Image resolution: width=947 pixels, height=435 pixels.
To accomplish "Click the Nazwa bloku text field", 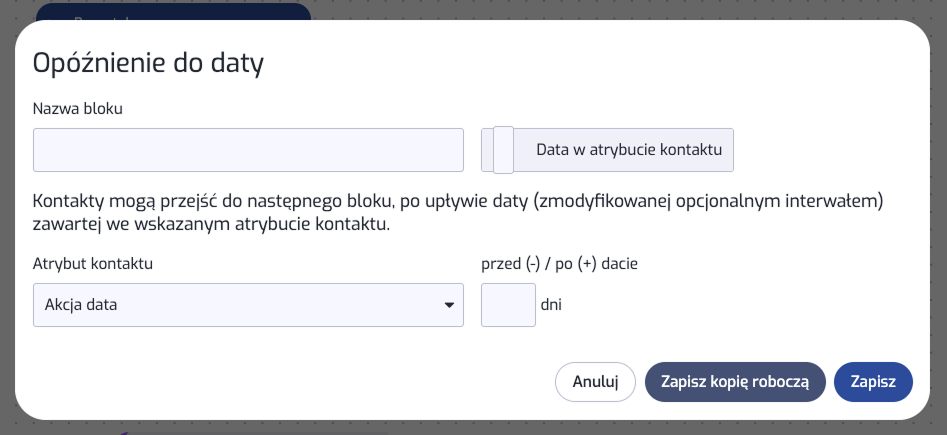I will (x=248, y=150).
